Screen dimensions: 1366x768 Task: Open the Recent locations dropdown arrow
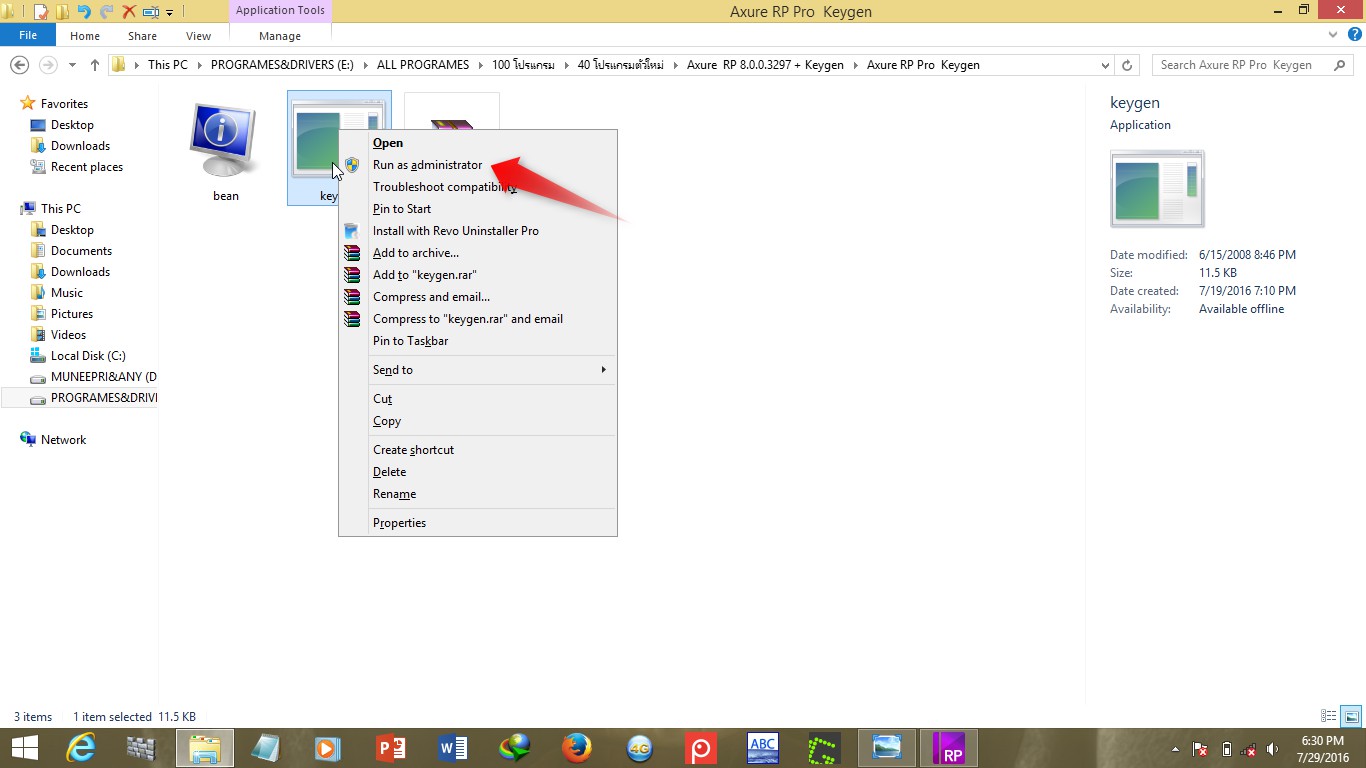pyautogui.click(x=72, y=66)
